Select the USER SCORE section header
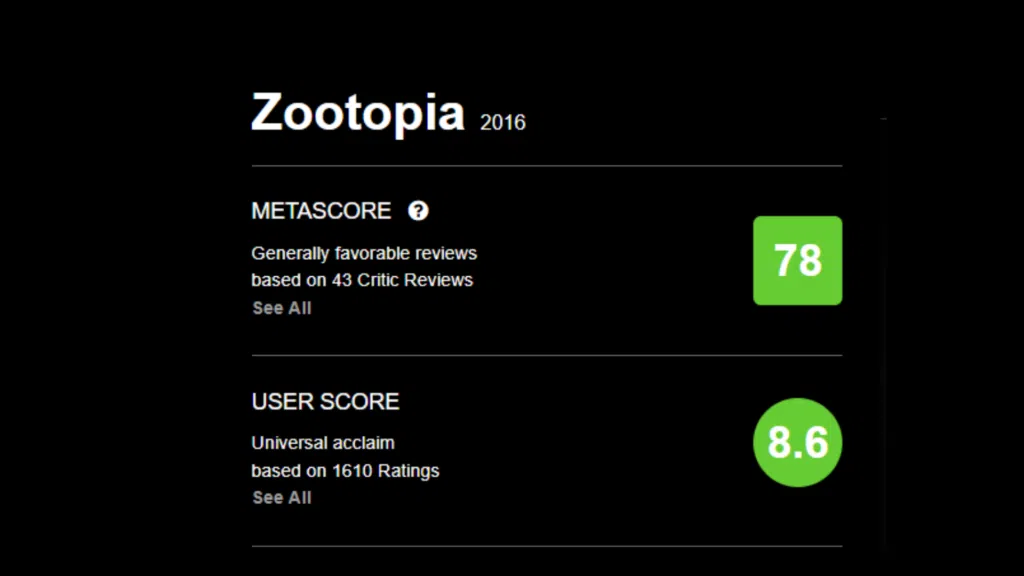The width and height of the screenshot is (1024, 576). [325, 401]
